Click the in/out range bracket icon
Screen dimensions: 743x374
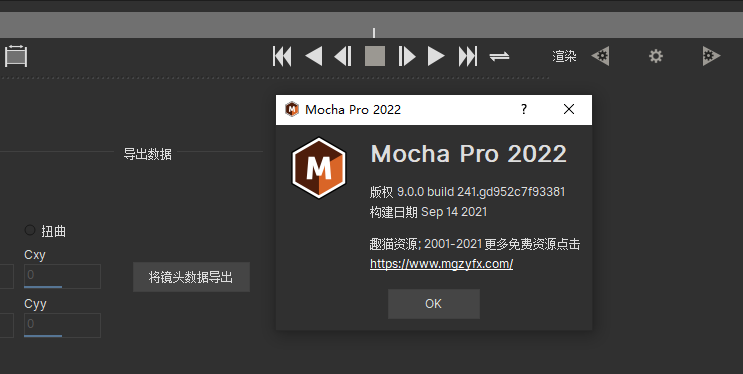coord(16,56)
